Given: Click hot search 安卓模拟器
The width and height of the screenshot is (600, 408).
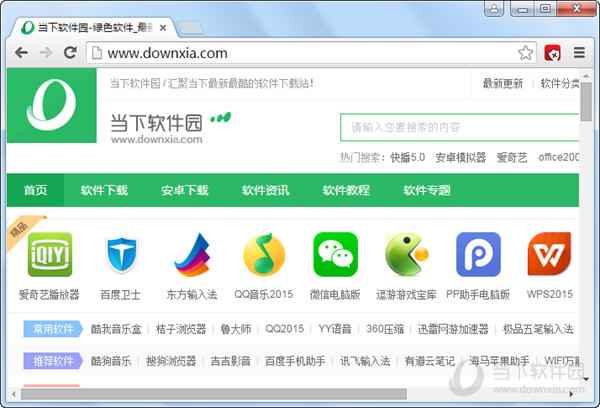Looking at the screenshot, I should pyautogui.click(x=461, y=157).
